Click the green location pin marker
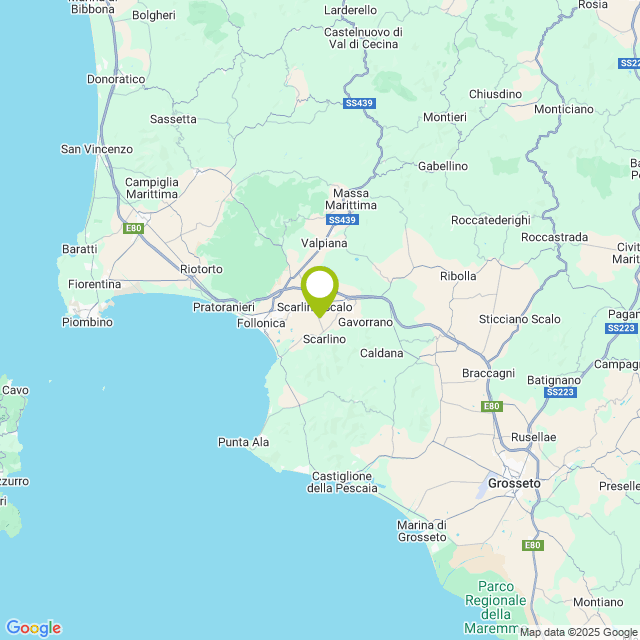 click(320, 291)
